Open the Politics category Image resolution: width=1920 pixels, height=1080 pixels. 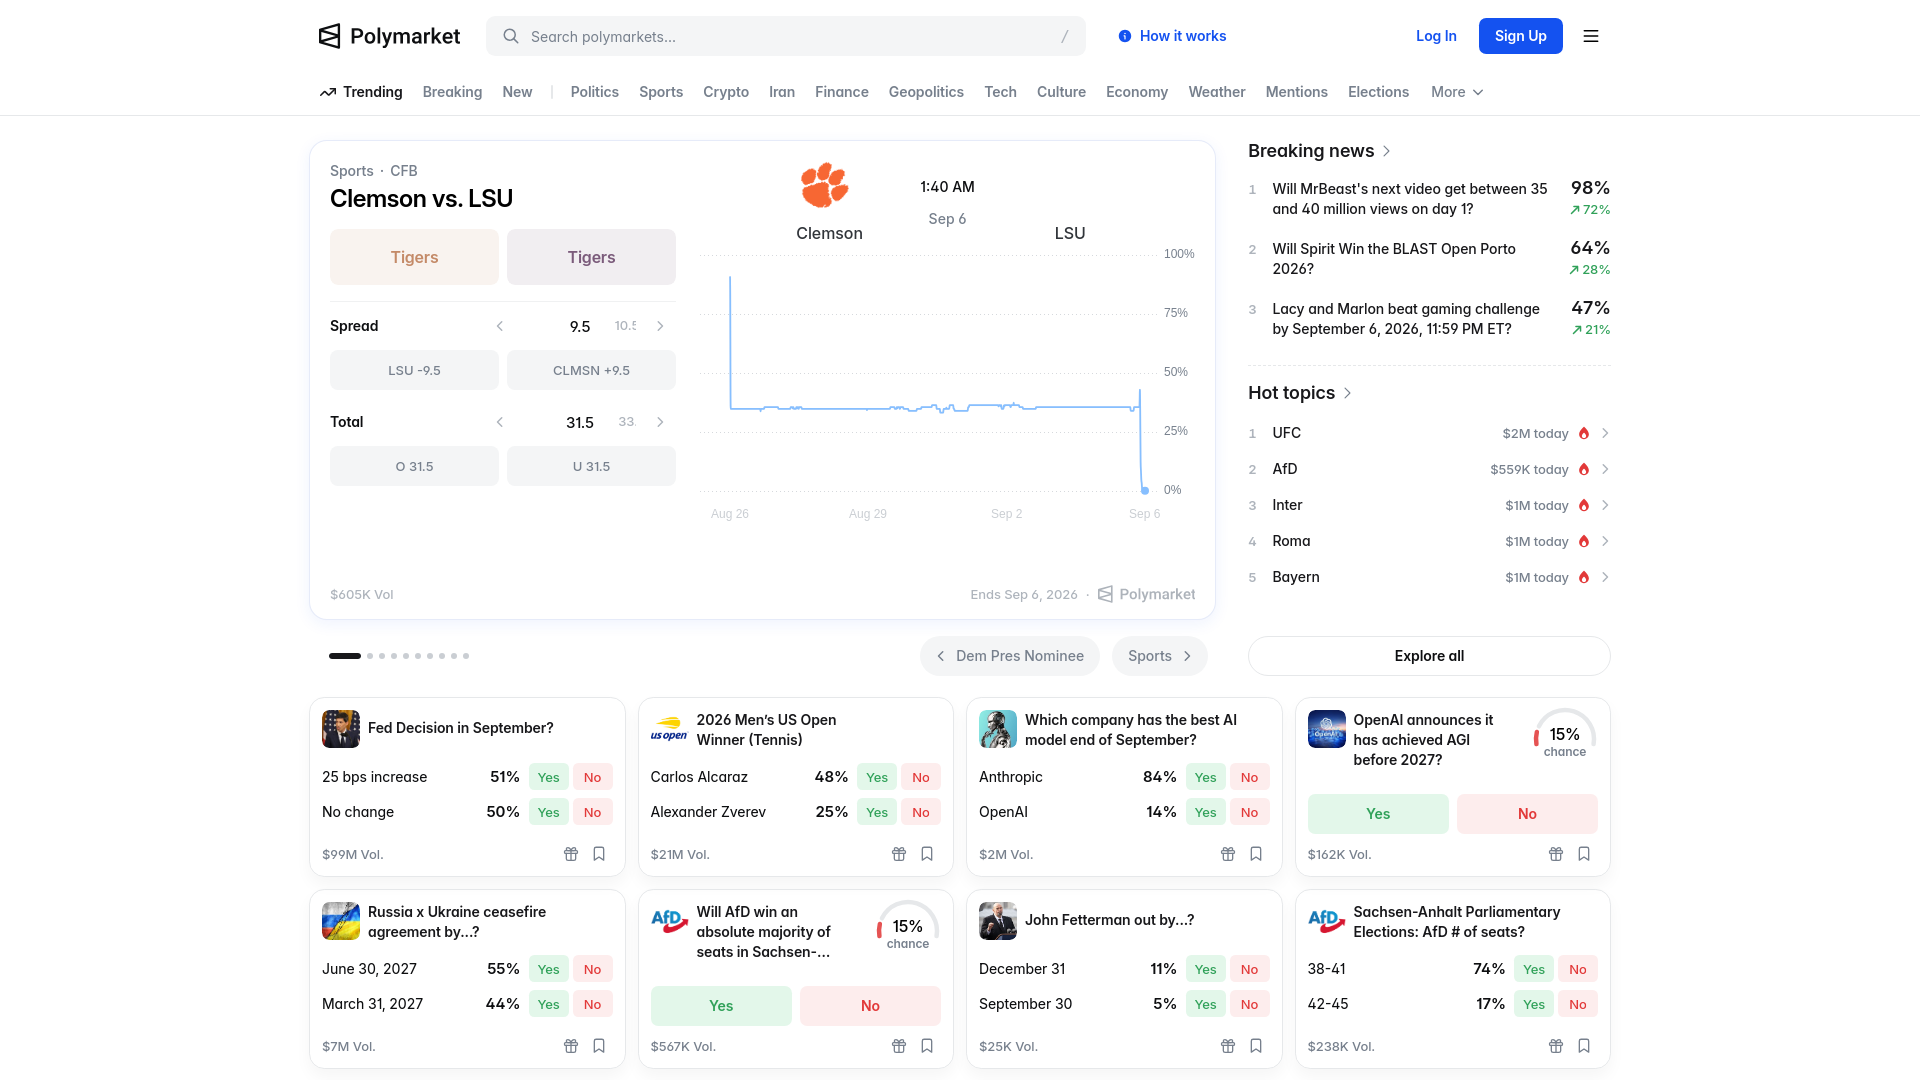(x=595, y=92)
